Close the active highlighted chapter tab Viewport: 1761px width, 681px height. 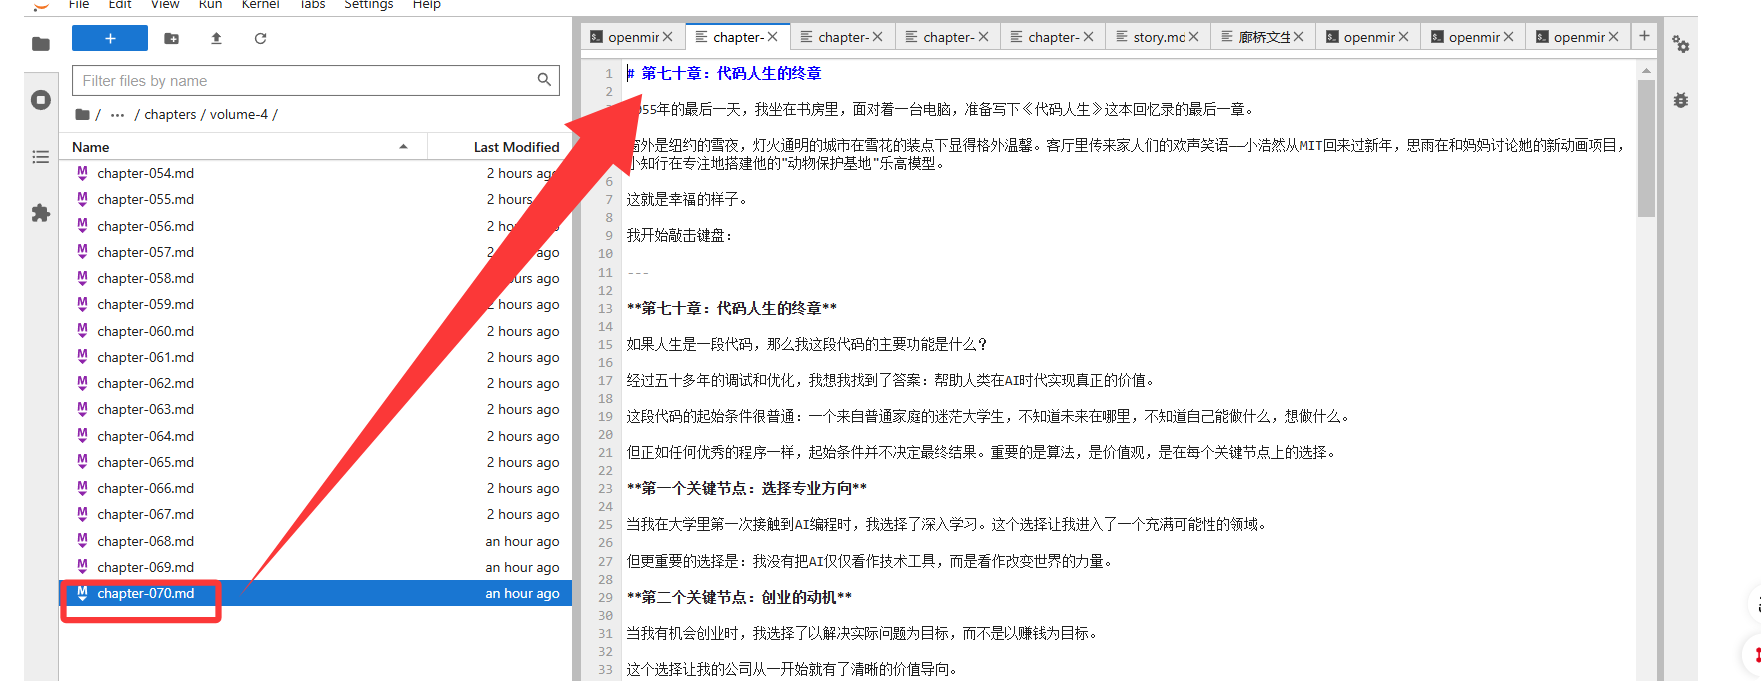(x=772, y=37)
